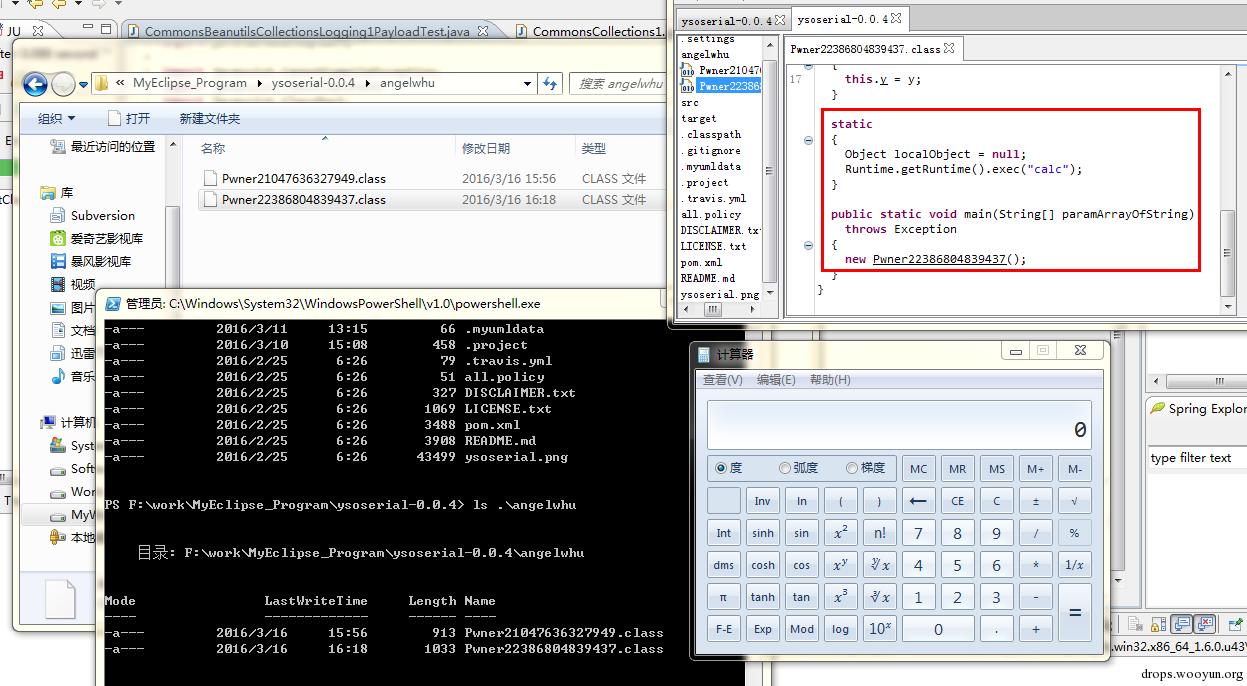Click the refresh icon beside address bar
The image size is (1247, 686).
549,84
